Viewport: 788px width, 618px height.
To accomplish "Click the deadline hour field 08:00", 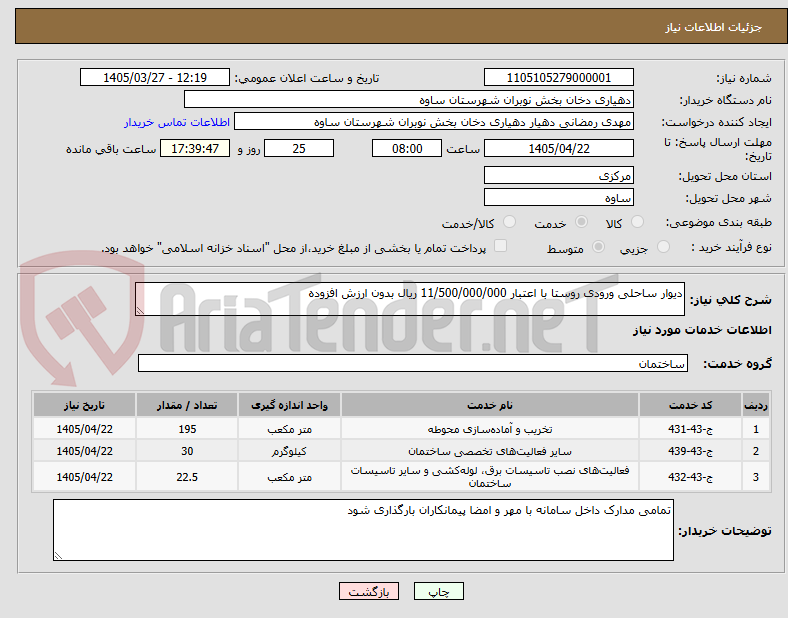I will 407,148.
